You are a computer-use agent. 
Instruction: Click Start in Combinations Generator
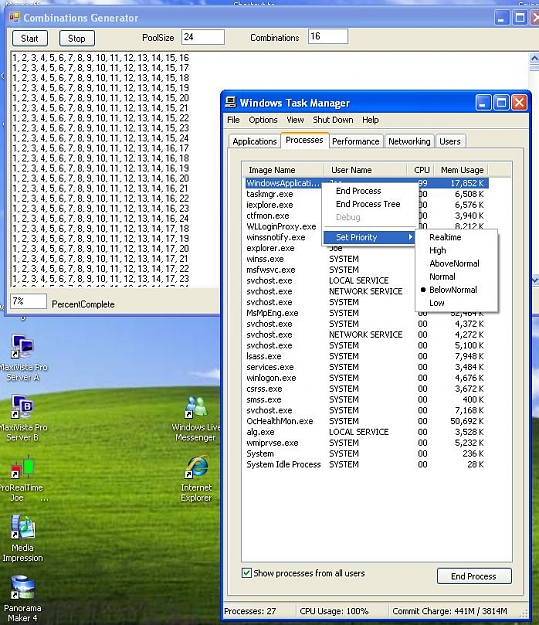point(30,39)
